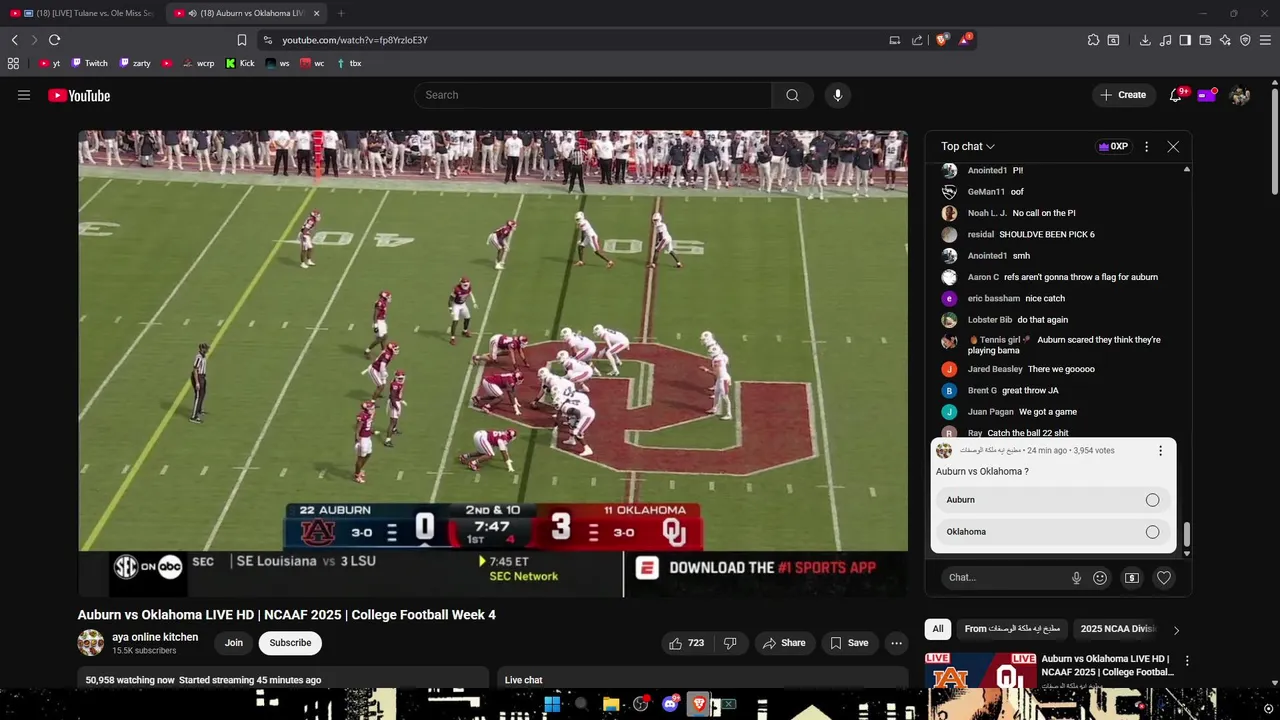
Task: Open the Brave Shields lion icon
Action: 942,40
